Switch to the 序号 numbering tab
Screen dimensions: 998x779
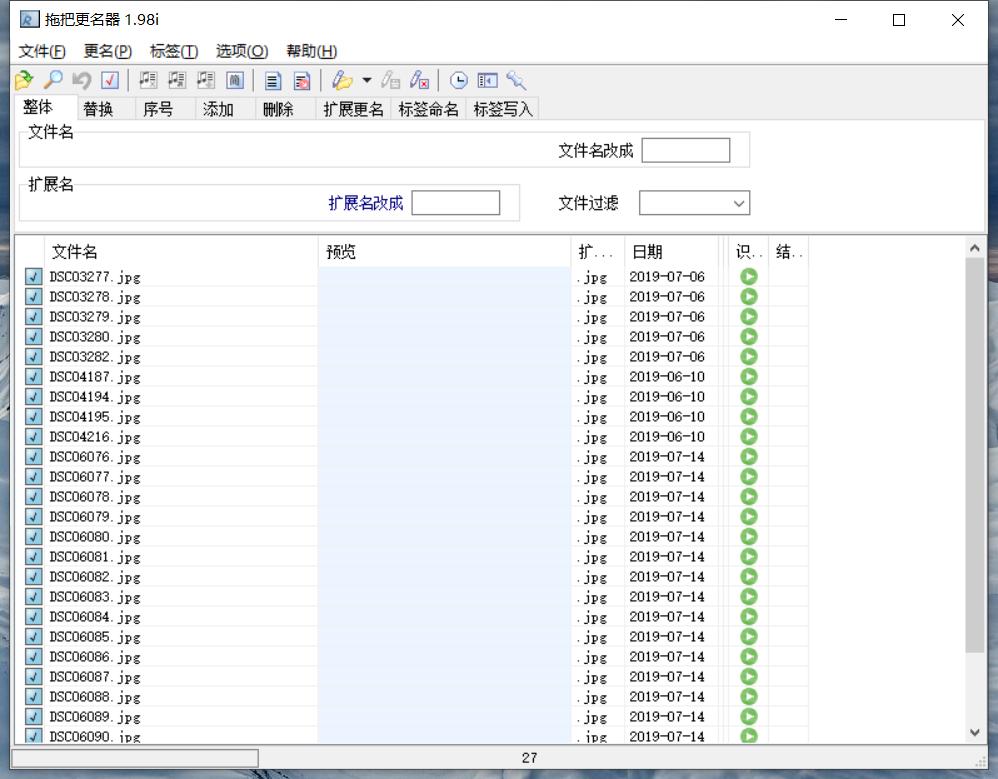pyautogui.click(x=160, y=108)
